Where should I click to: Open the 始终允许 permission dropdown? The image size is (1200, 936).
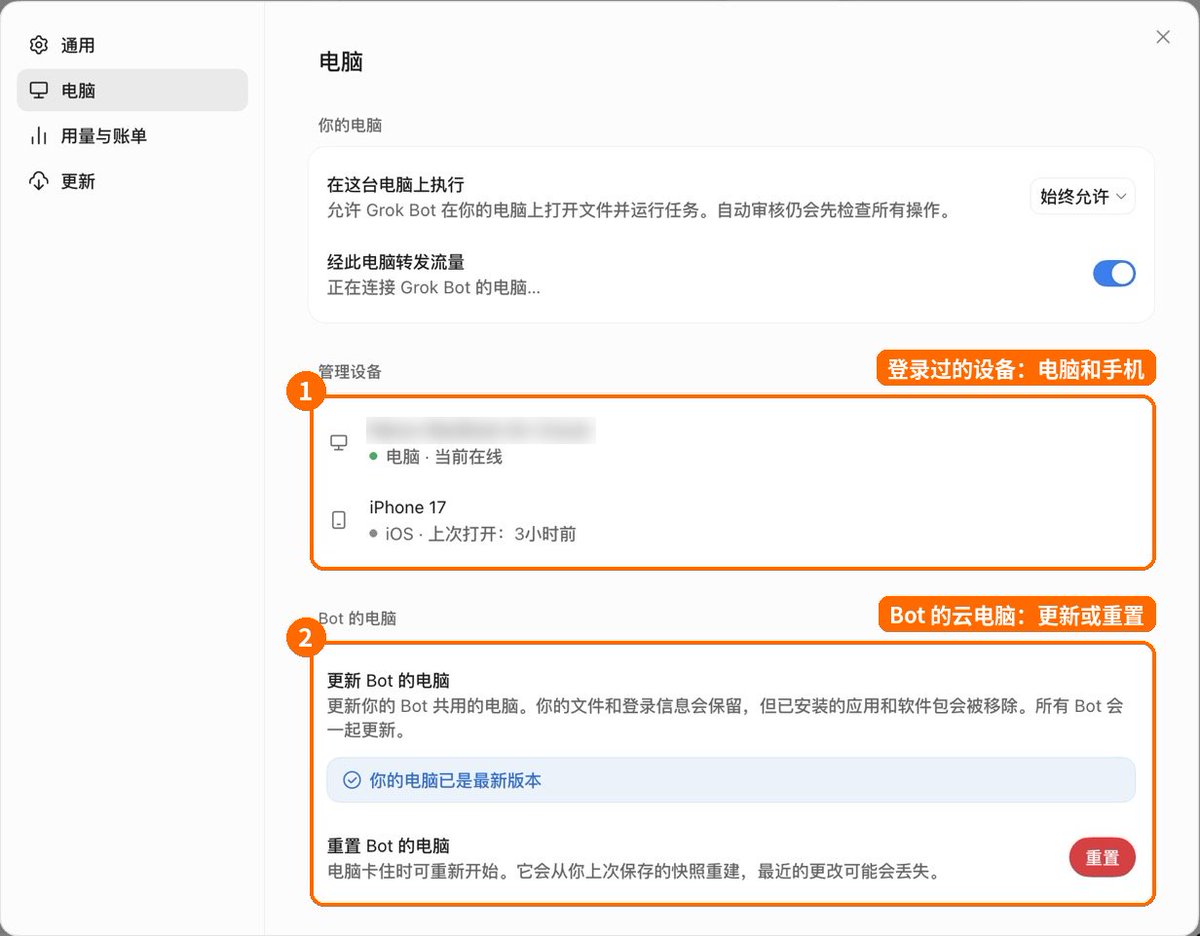tap(1083, 197)
